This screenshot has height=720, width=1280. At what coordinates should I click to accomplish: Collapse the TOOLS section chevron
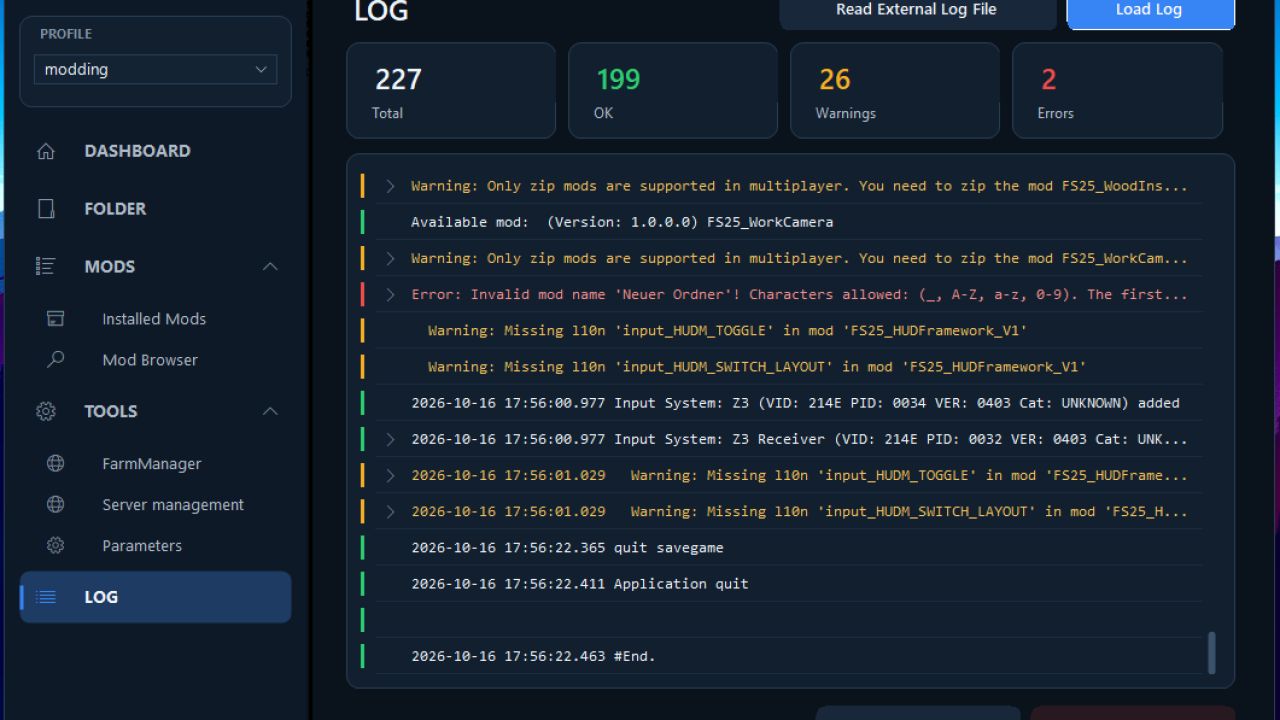270,411
